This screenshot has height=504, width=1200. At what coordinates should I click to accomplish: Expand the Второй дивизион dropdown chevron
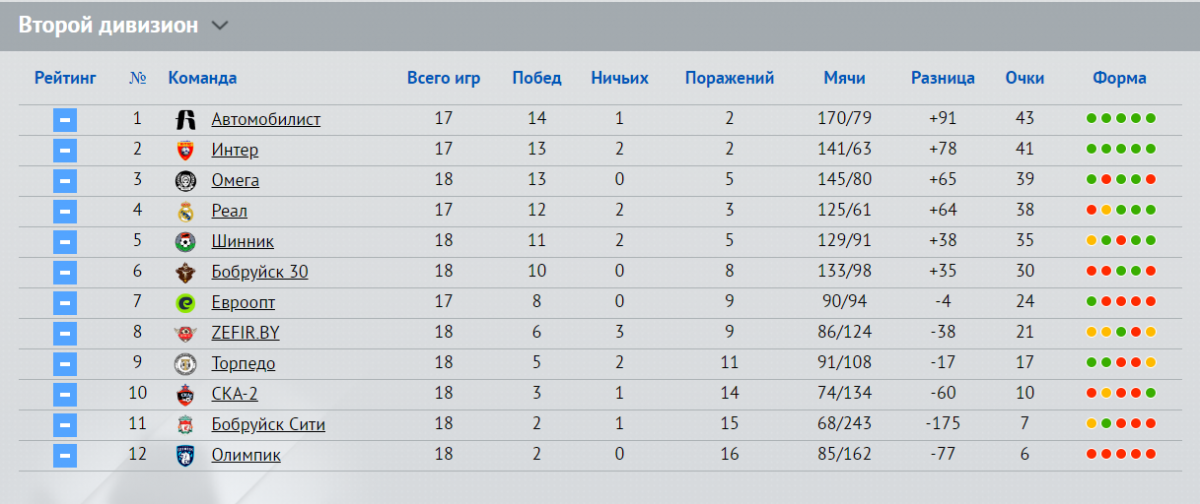tap(220, 27)
